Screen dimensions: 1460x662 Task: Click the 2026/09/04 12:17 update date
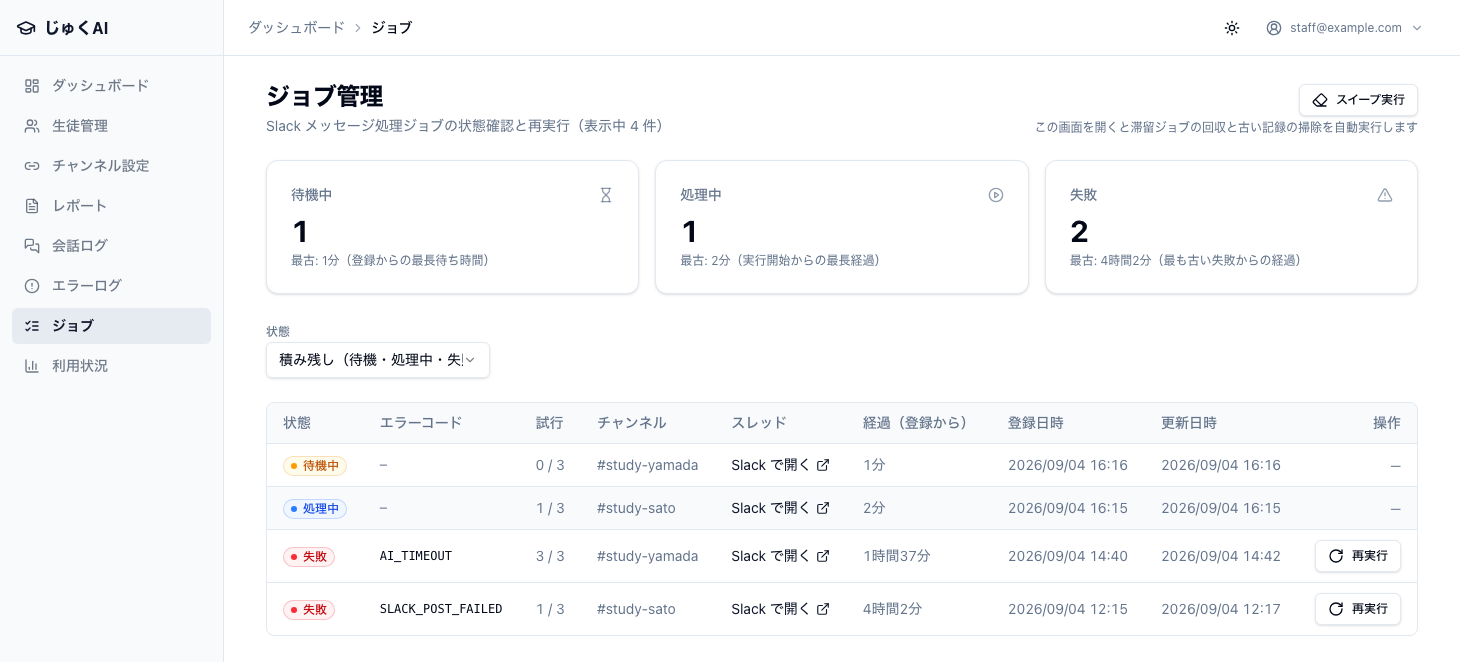click(x=1221, y=609)
